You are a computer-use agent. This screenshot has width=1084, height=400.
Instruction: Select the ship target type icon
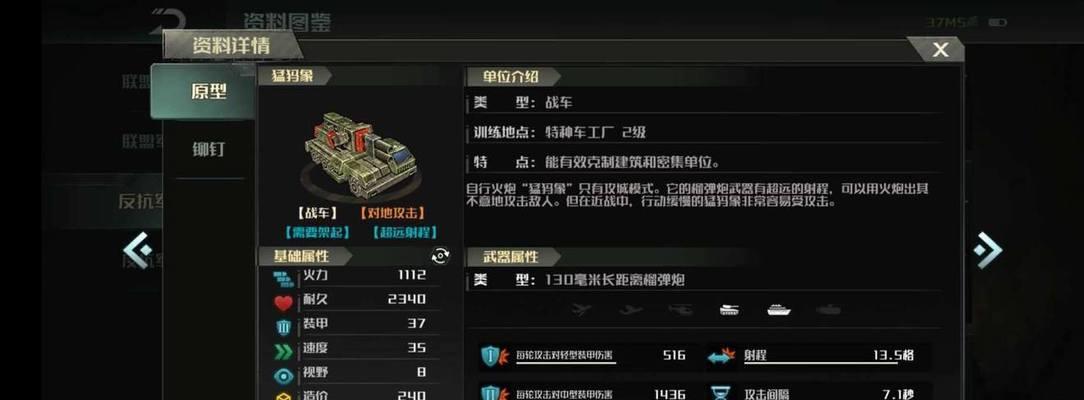point(778,310)
